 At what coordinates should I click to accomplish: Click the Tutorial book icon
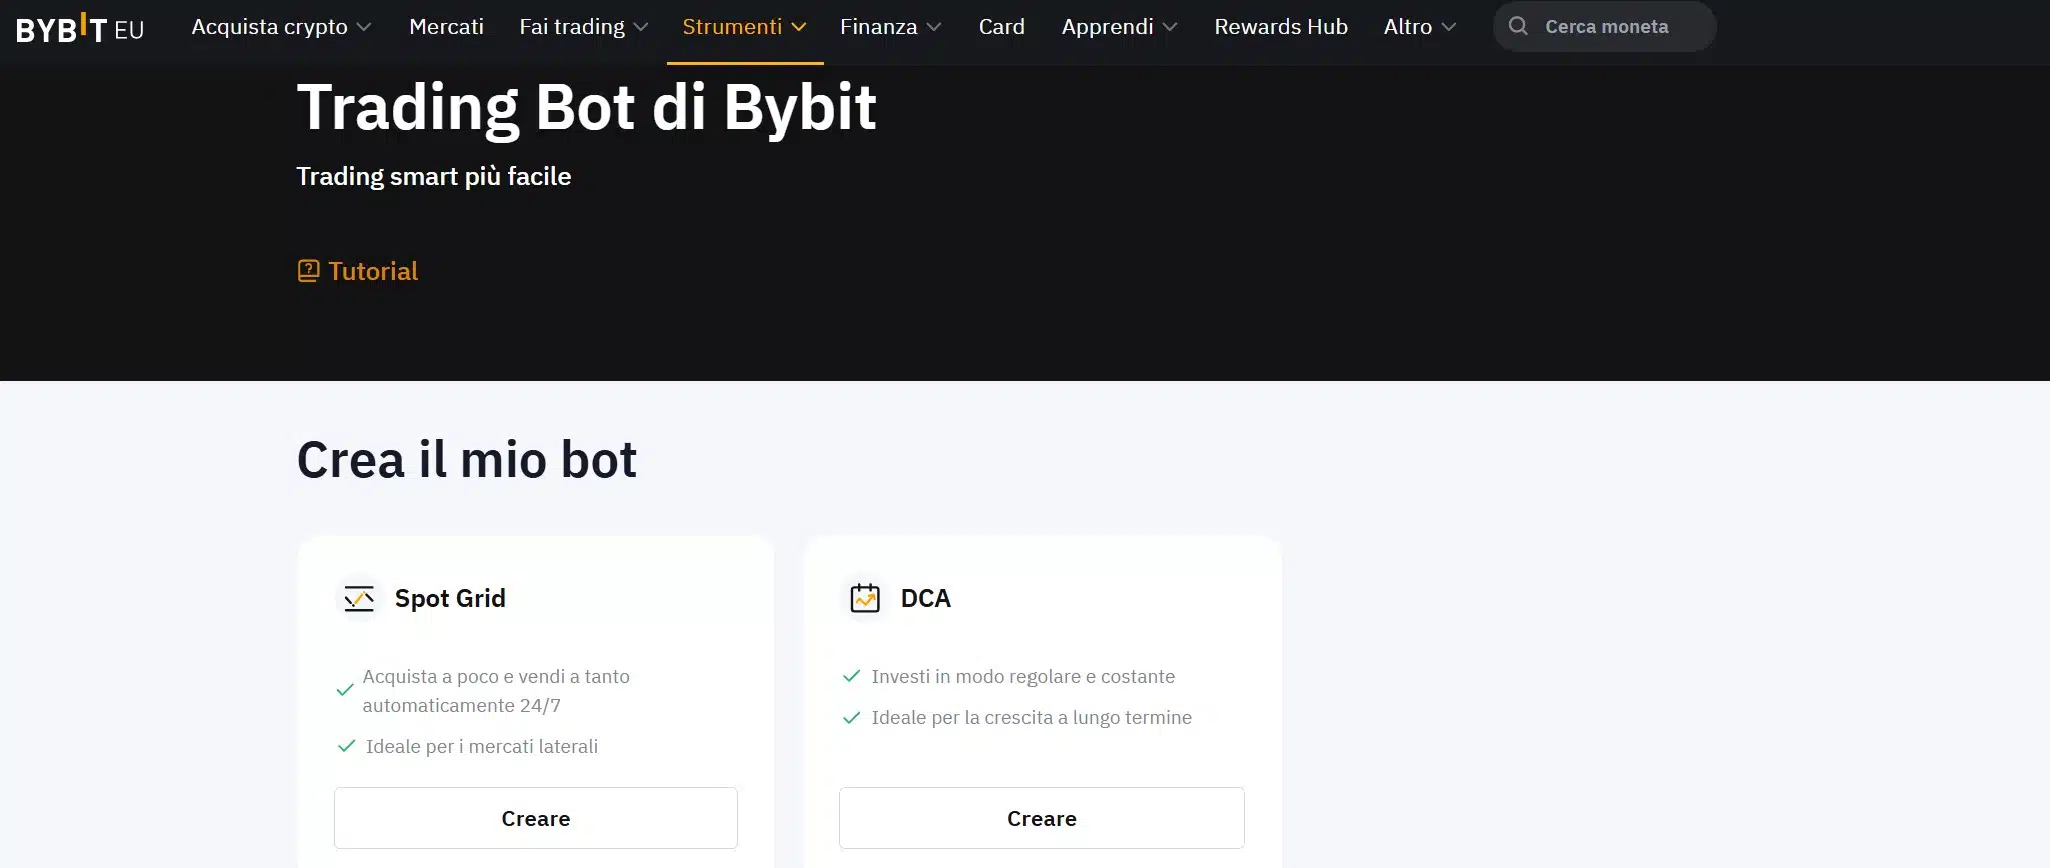[x=308, y=271]
